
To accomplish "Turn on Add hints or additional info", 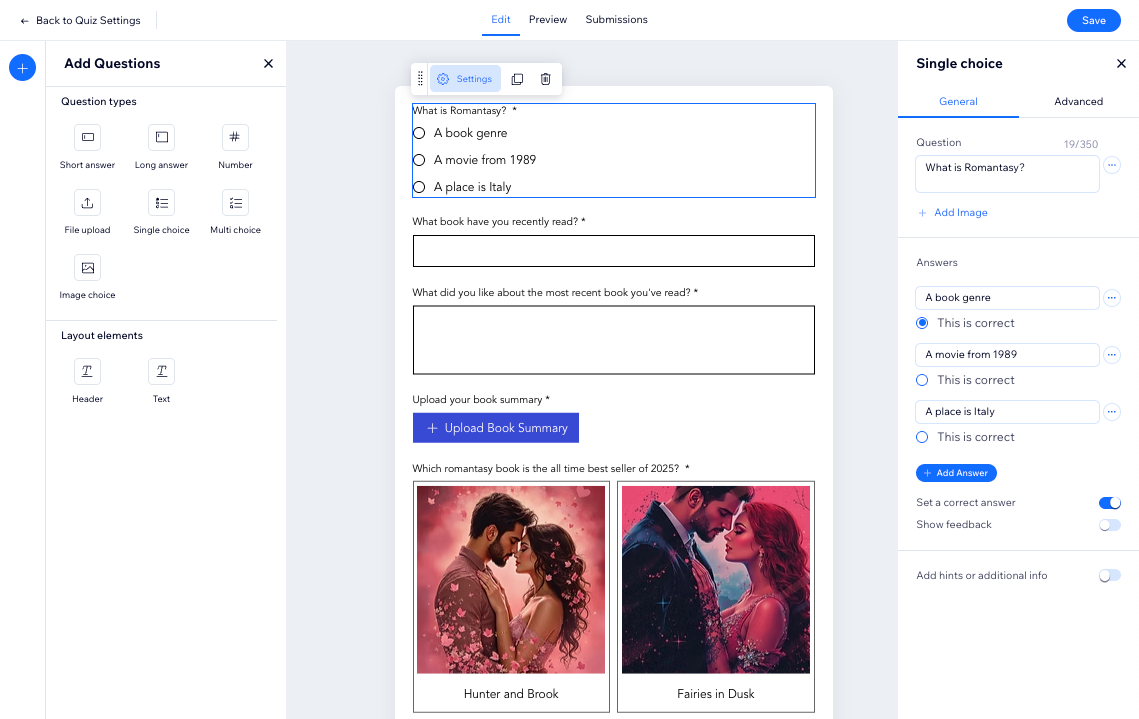I will (x=1109, y=576).
